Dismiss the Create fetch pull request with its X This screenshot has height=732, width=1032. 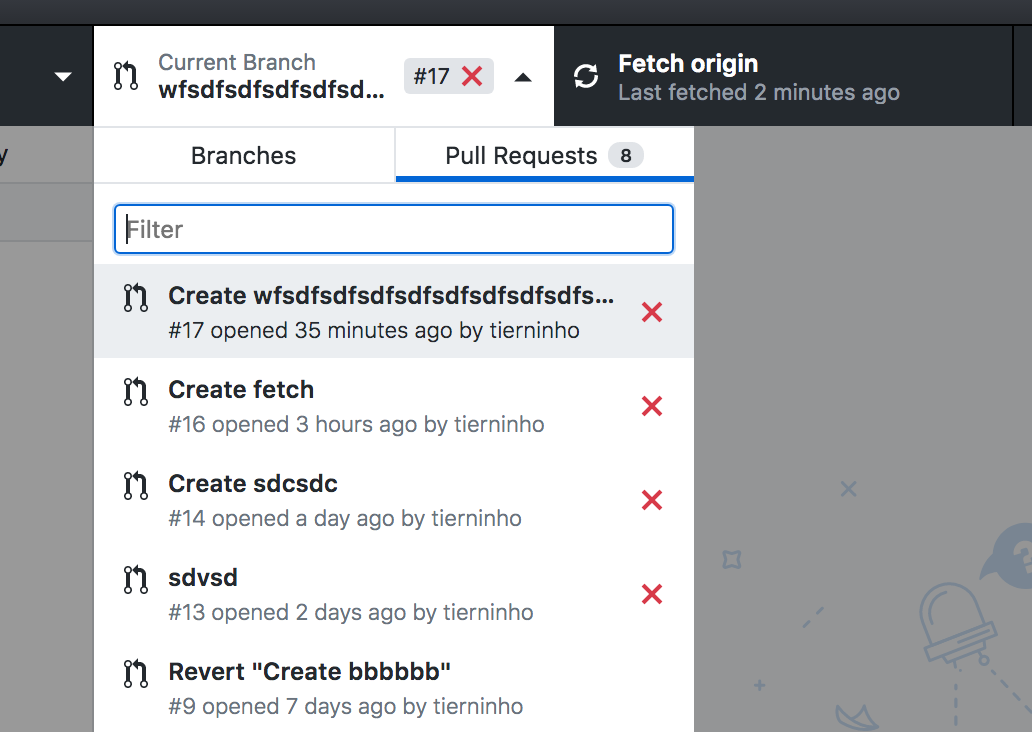(x=651, y=406)
